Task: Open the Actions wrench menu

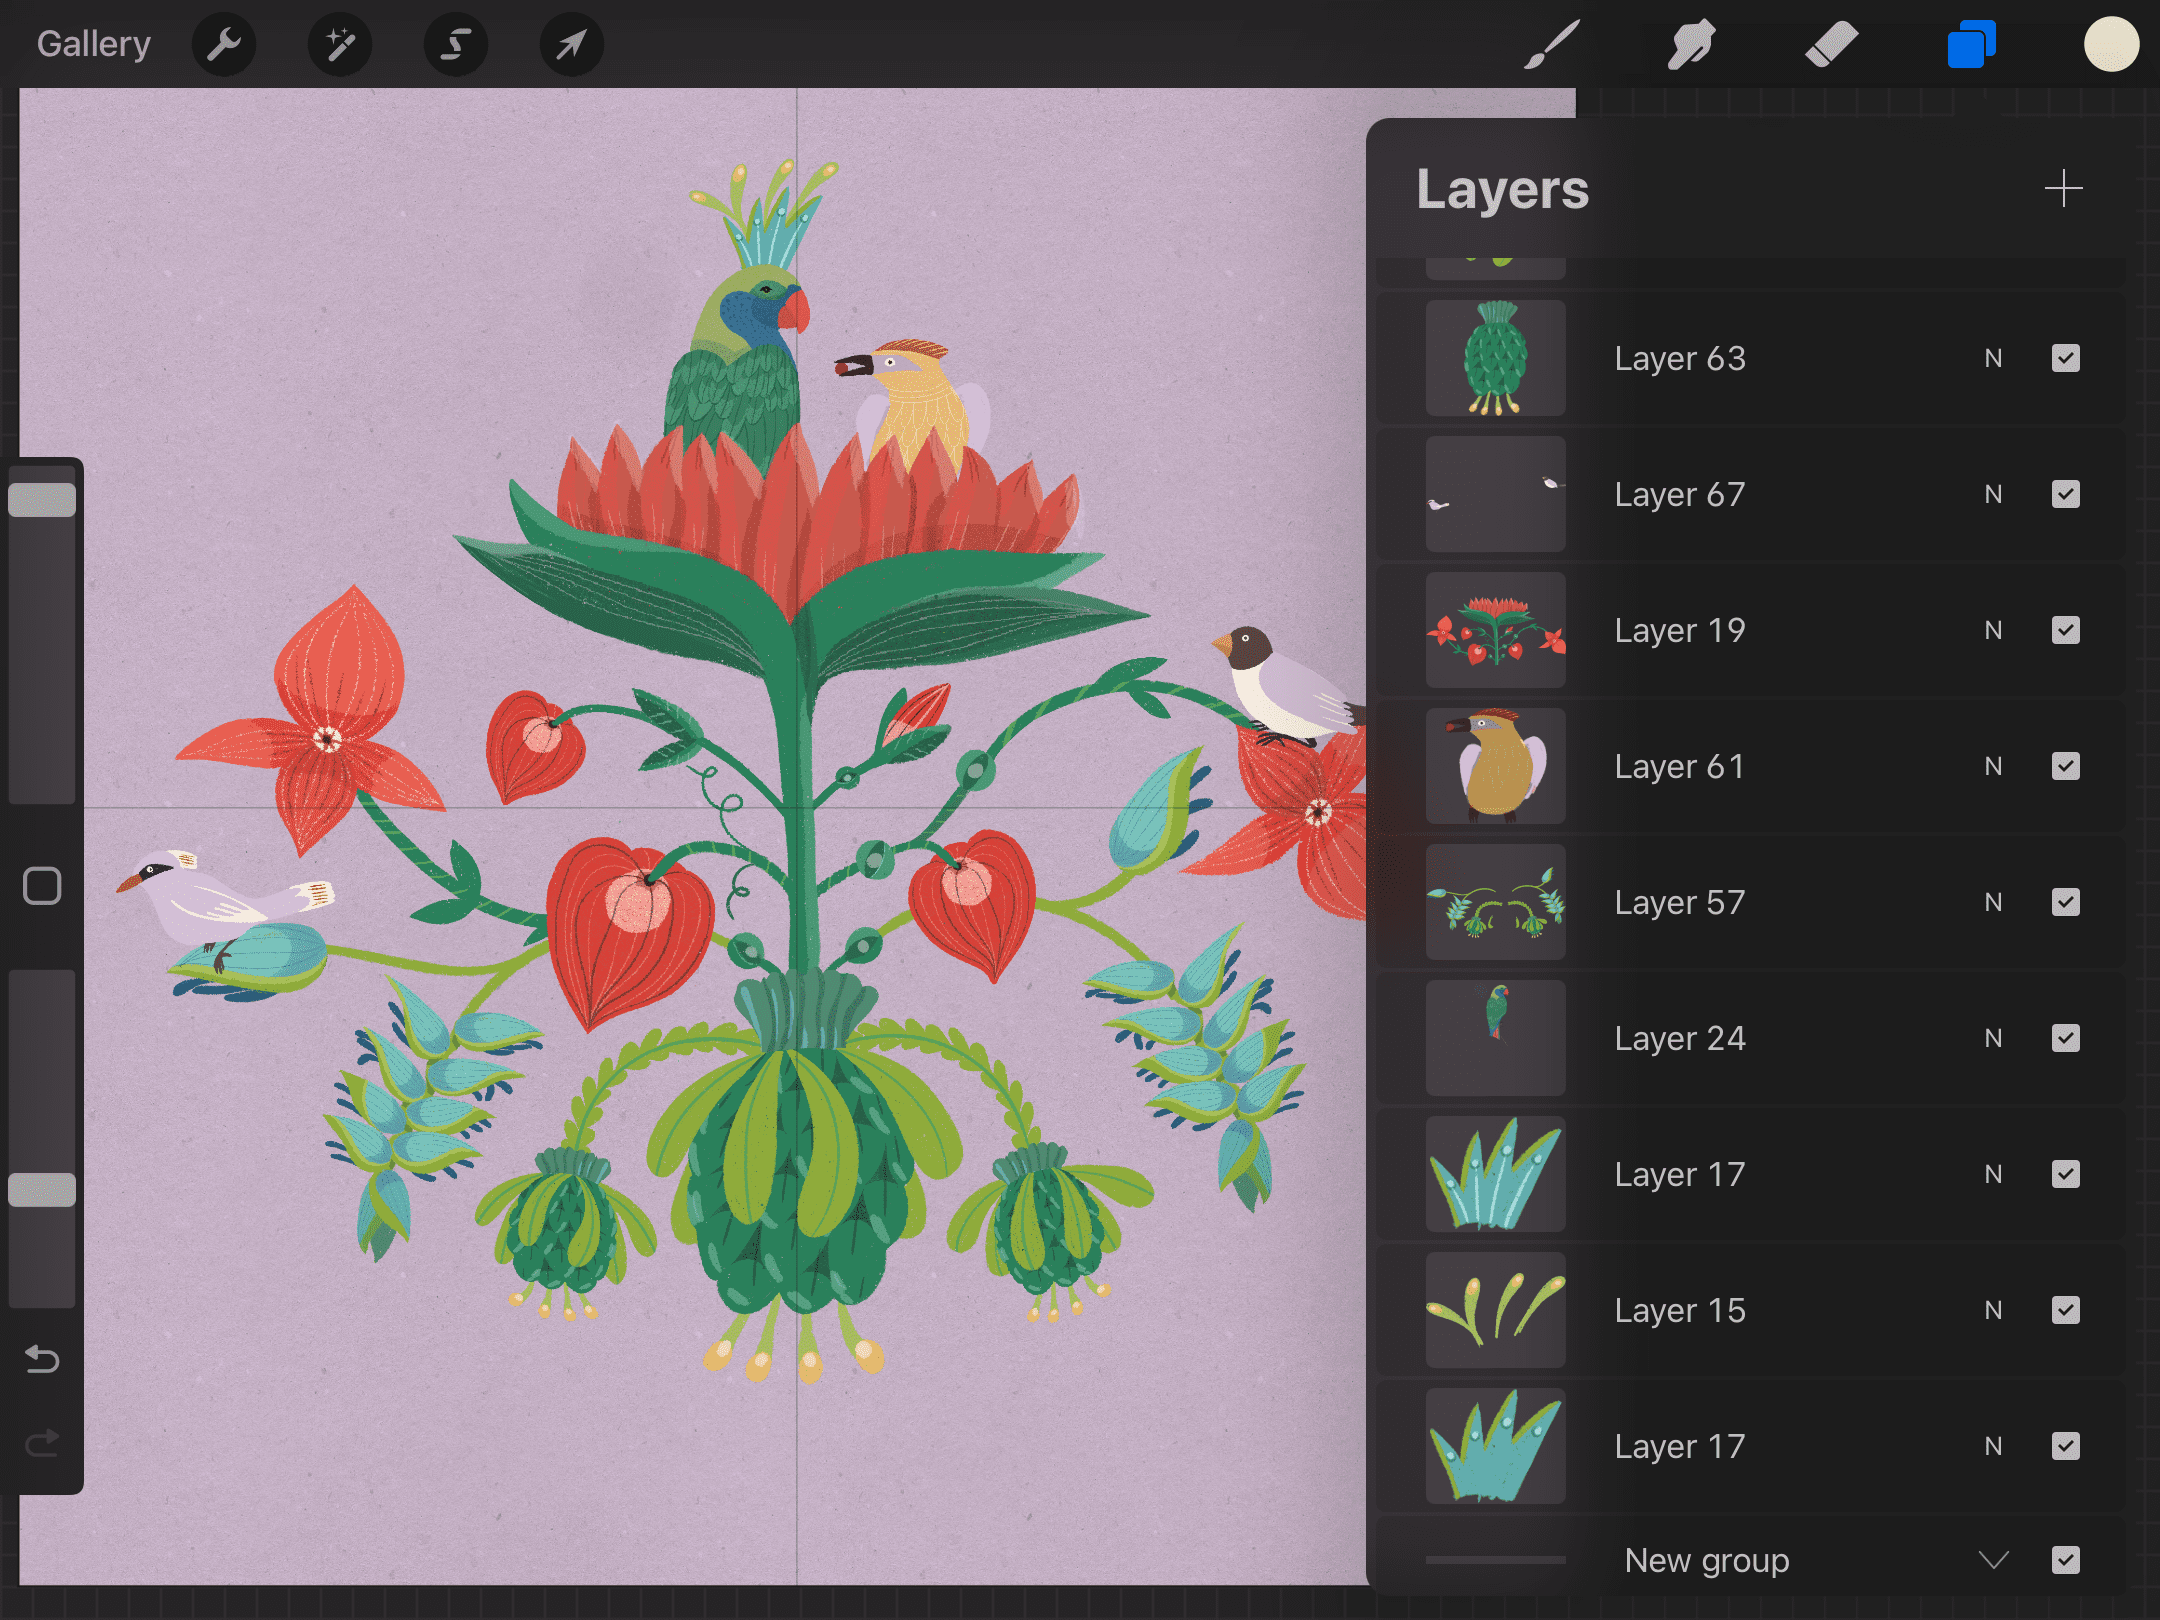Action: [224, 44]
